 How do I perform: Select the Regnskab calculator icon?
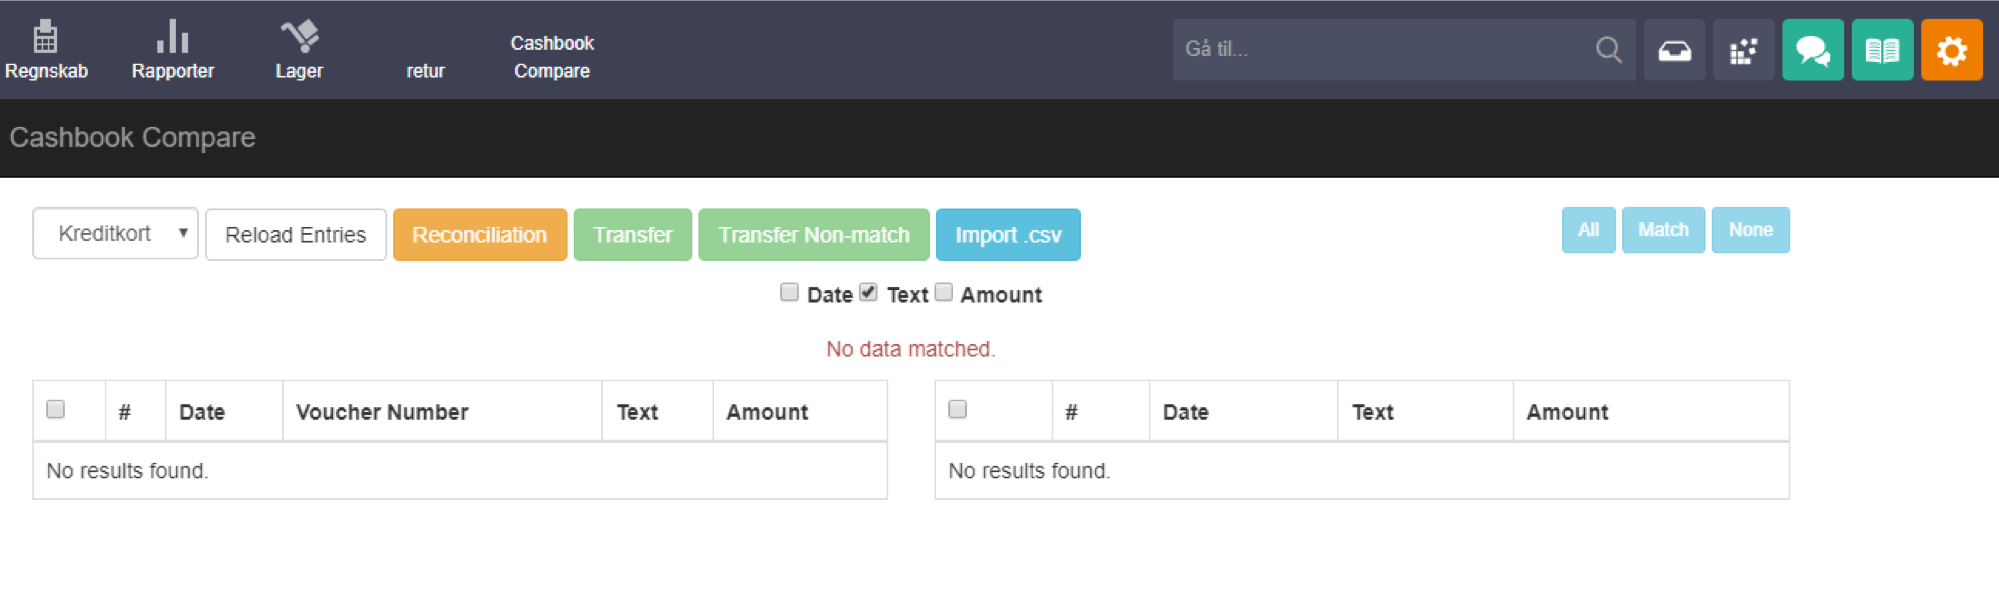click(46, 36)
